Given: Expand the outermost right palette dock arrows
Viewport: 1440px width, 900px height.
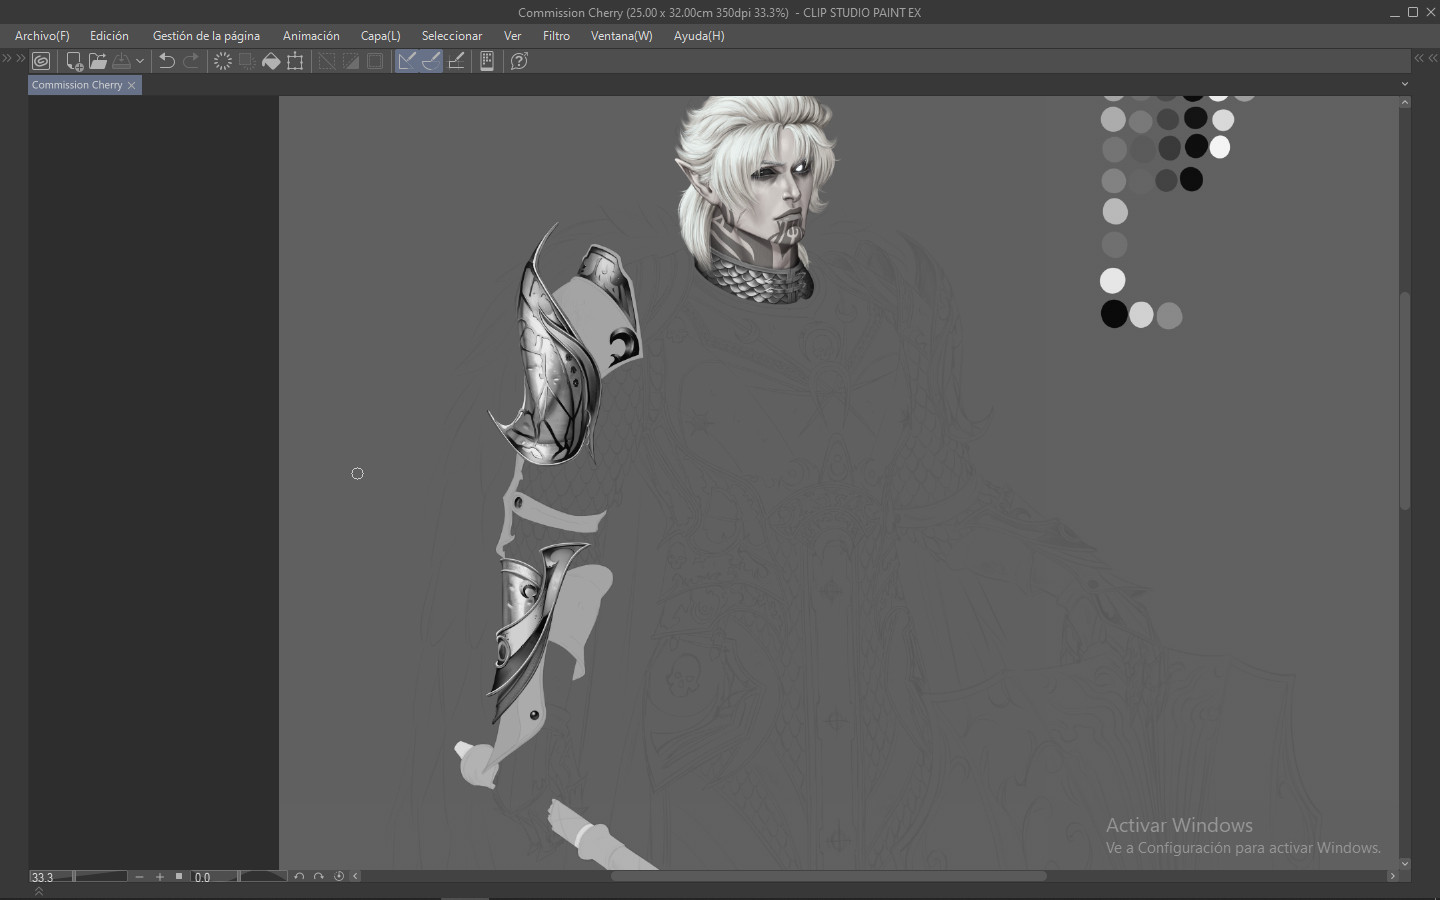Looking at the screenshot, I should [x=1433, y=59].
